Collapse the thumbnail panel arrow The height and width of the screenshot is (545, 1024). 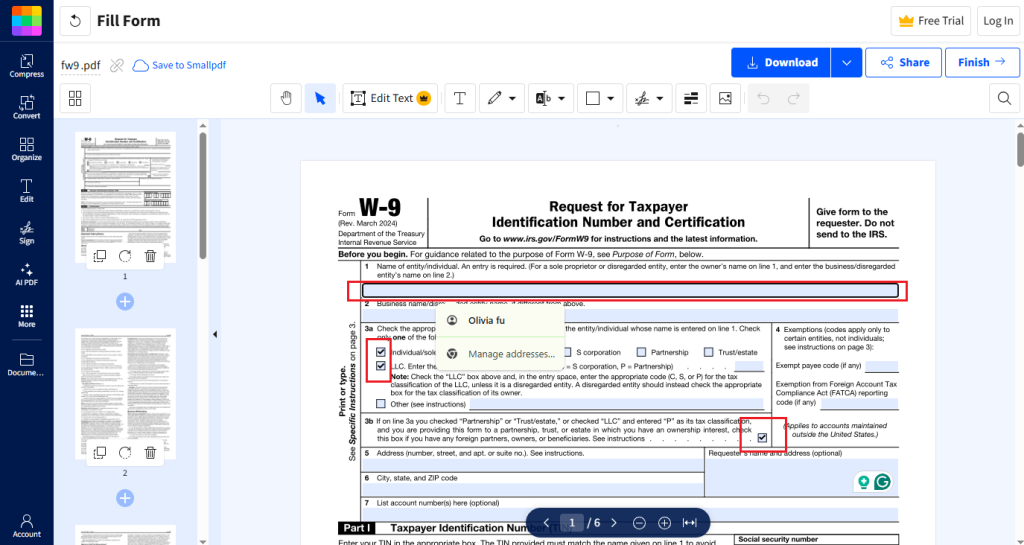(x=215, y=334)
